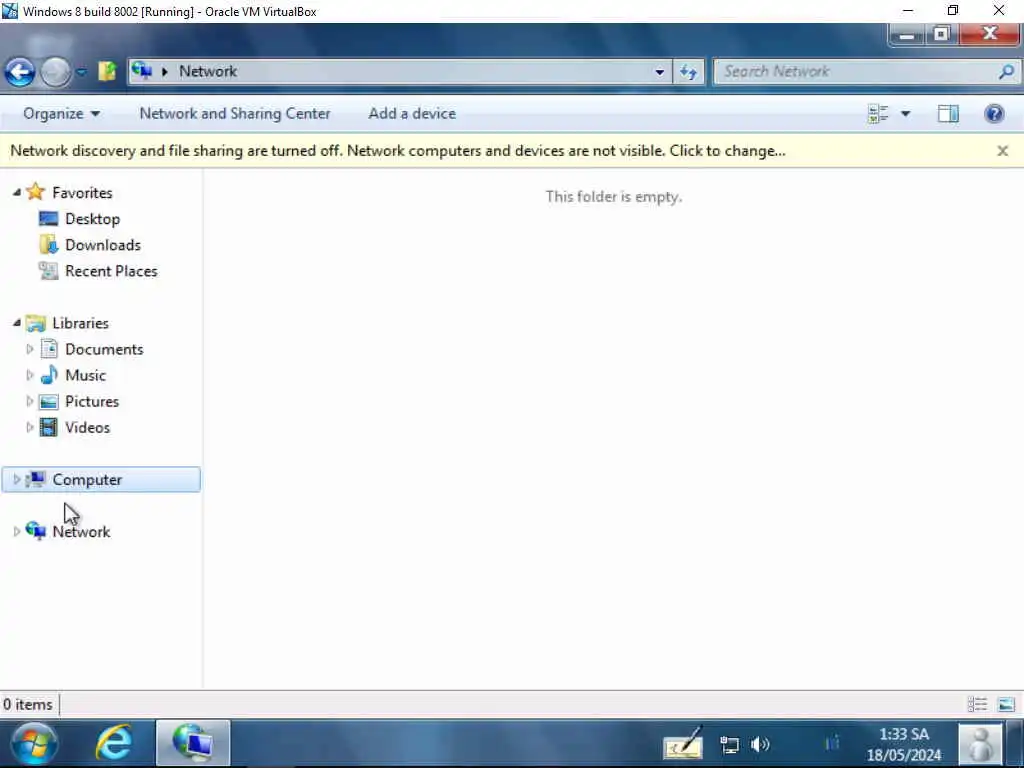Screen dimensions: 1024x768
Task: Select the Pictures library
Action: pos(92,402)
